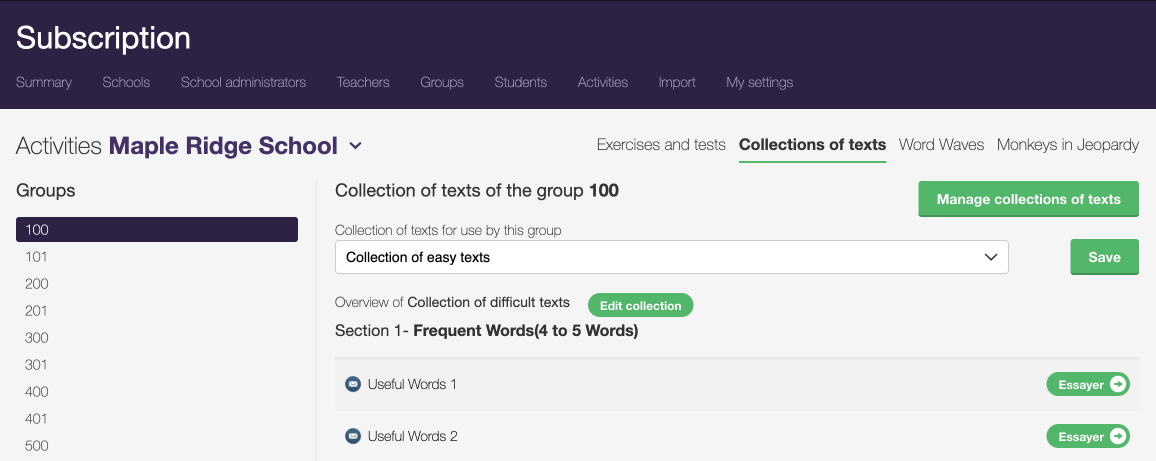The width and height of the screenshot is (1156, 461).
Task: Select the Collections of texts tab
Action: (x=812, y=145)
